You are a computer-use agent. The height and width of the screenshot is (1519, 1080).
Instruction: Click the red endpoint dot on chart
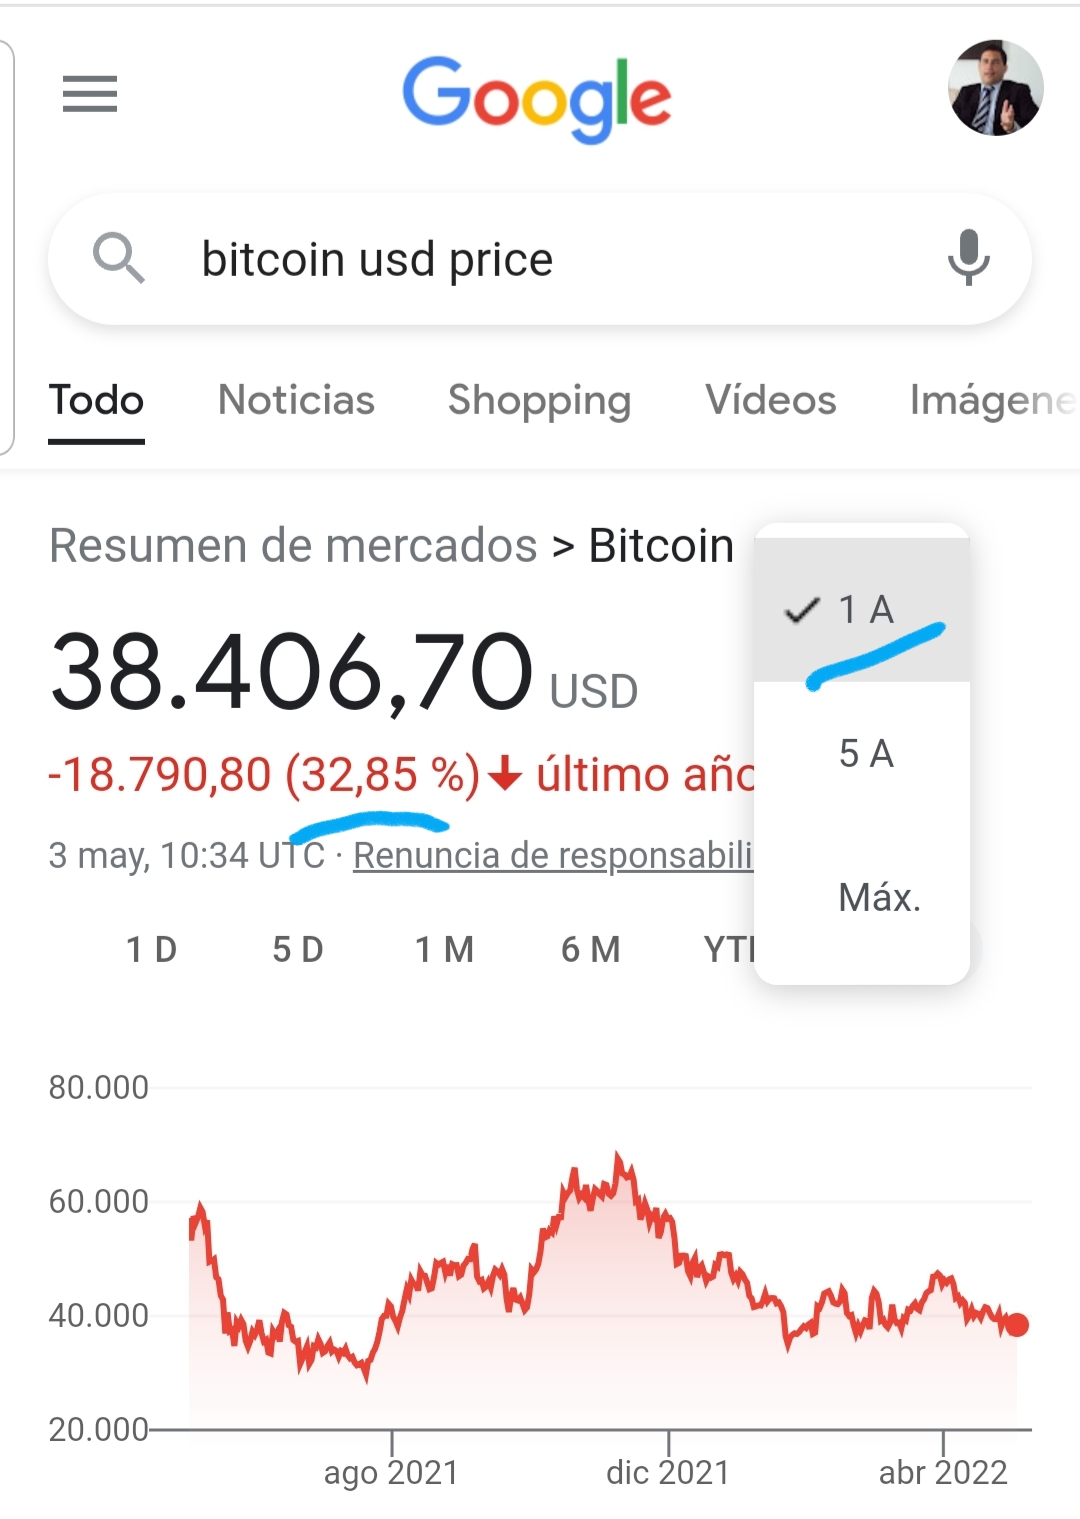[1017, 1325]
